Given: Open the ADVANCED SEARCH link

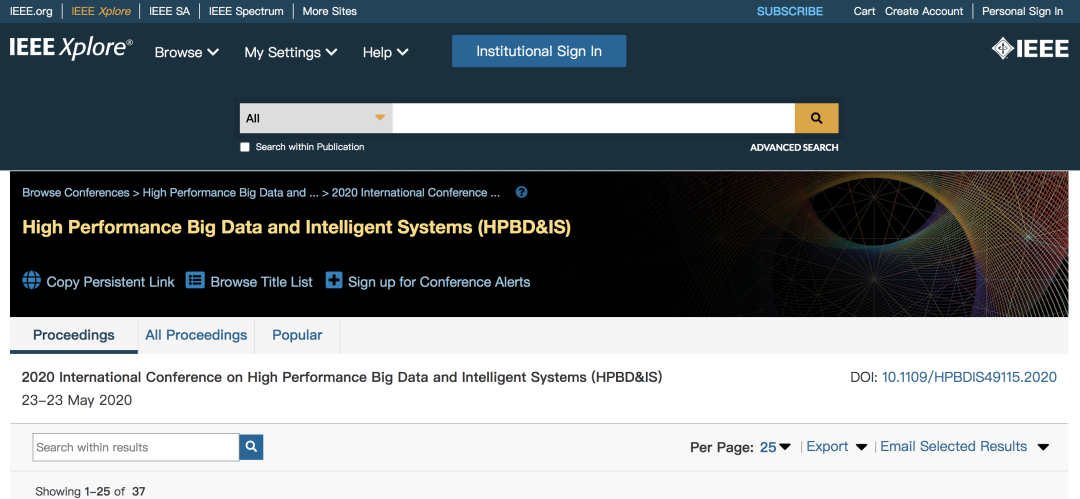Looking at the screenshot, I should [794, 147].
